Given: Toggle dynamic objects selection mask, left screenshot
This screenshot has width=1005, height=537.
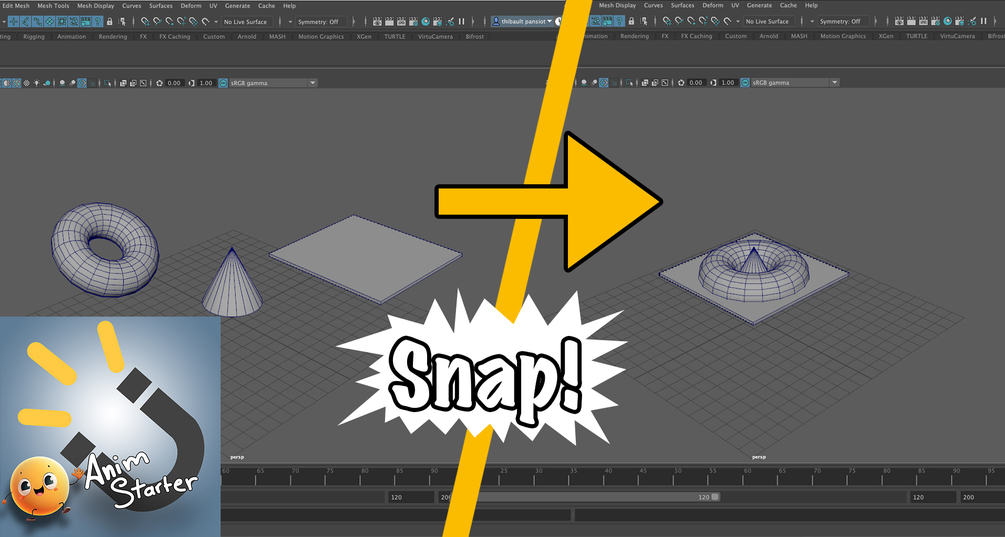Looking at the screenshot, I should click(x=74, y=21).
